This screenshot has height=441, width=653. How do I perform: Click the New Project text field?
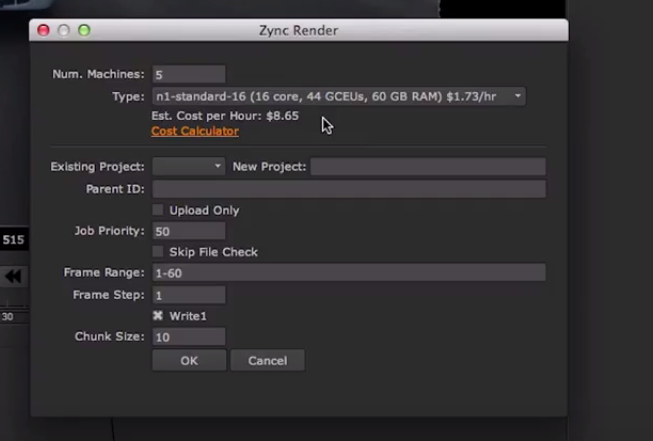(x=428, y=167)
